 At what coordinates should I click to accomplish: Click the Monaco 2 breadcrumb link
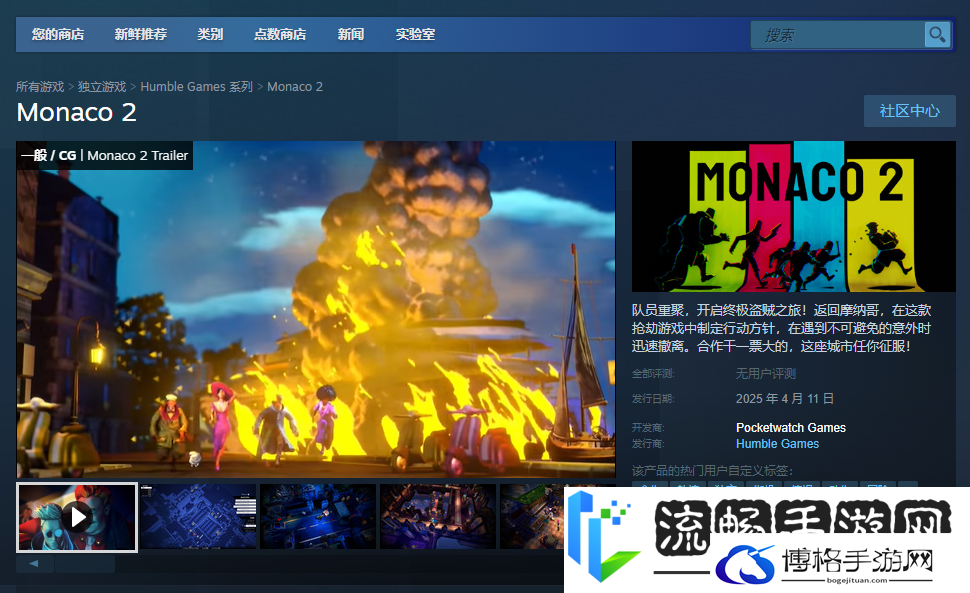[295, 87]
